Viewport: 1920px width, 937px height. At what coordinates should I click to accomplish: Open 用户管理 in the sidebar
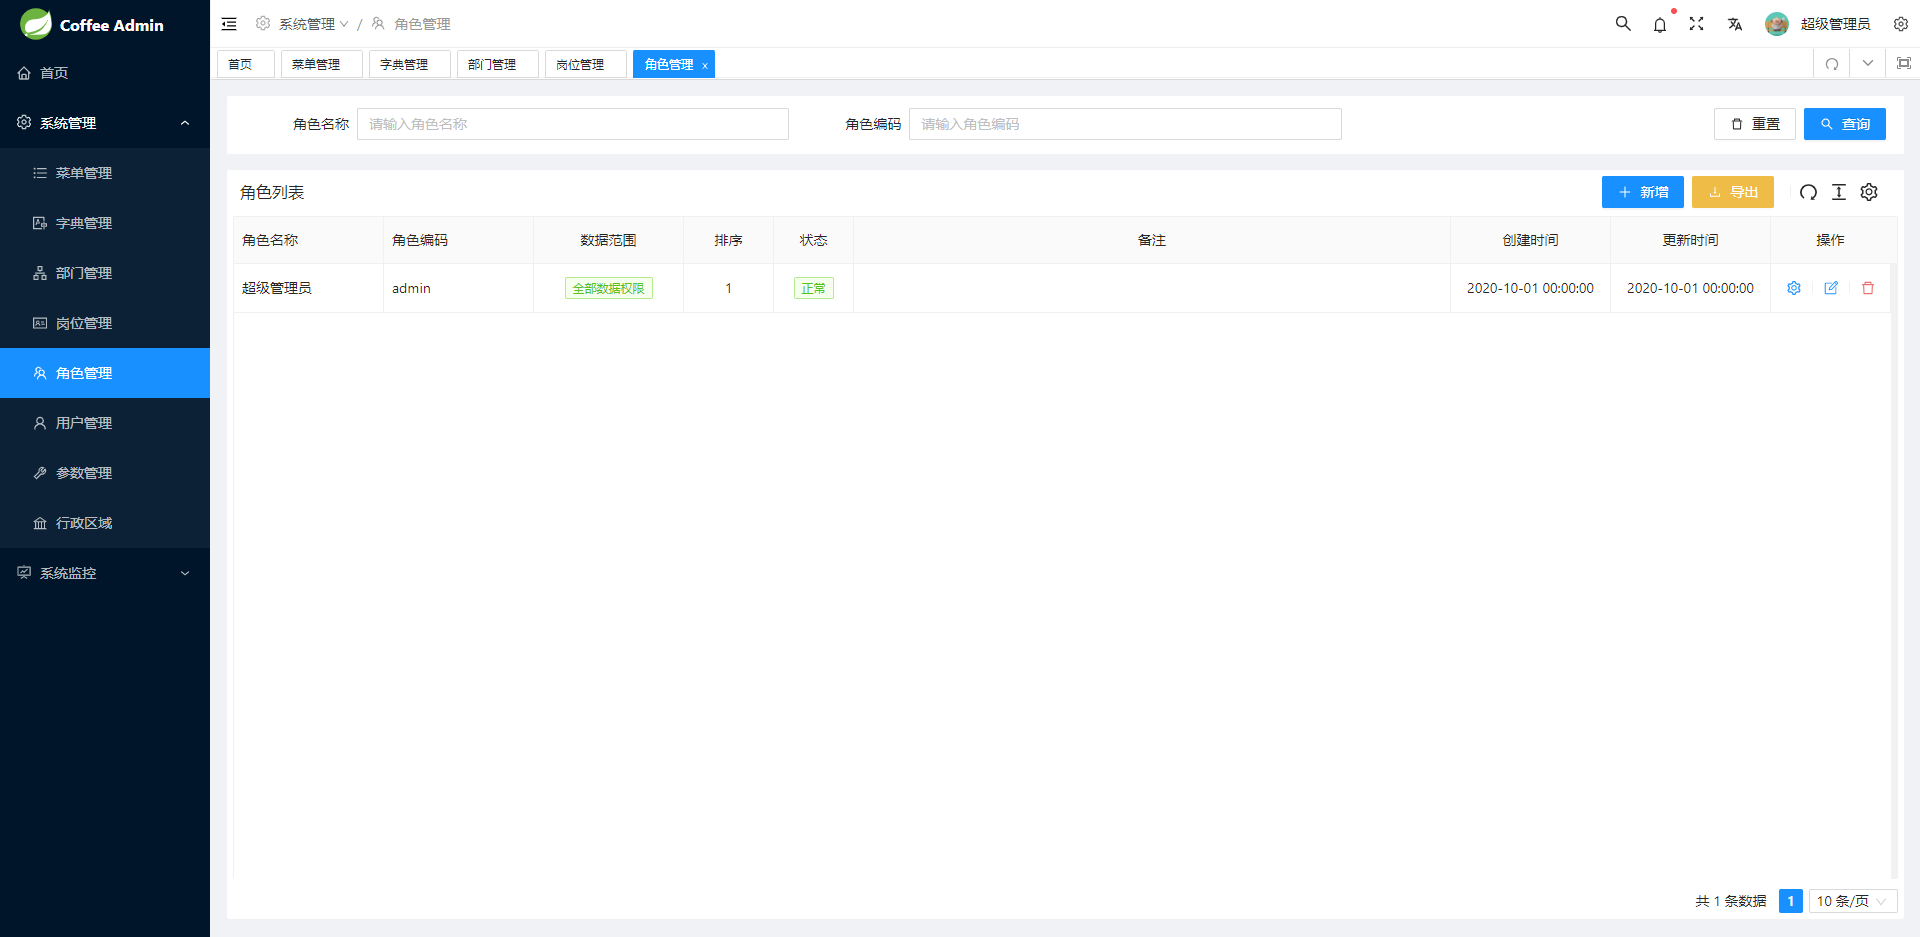[84, 423]
